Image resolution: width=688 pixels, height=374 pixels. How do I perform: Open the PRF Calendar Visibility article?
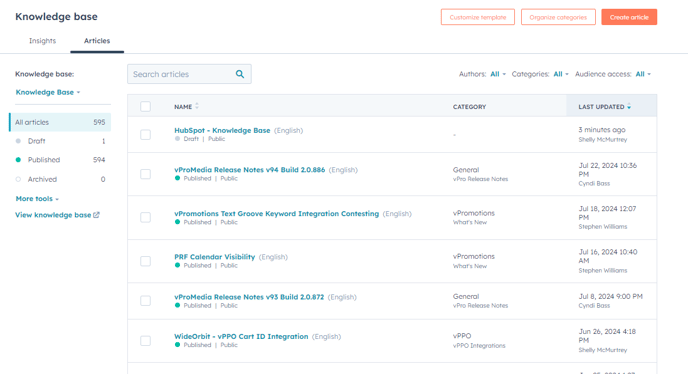[x=215, y=257]
